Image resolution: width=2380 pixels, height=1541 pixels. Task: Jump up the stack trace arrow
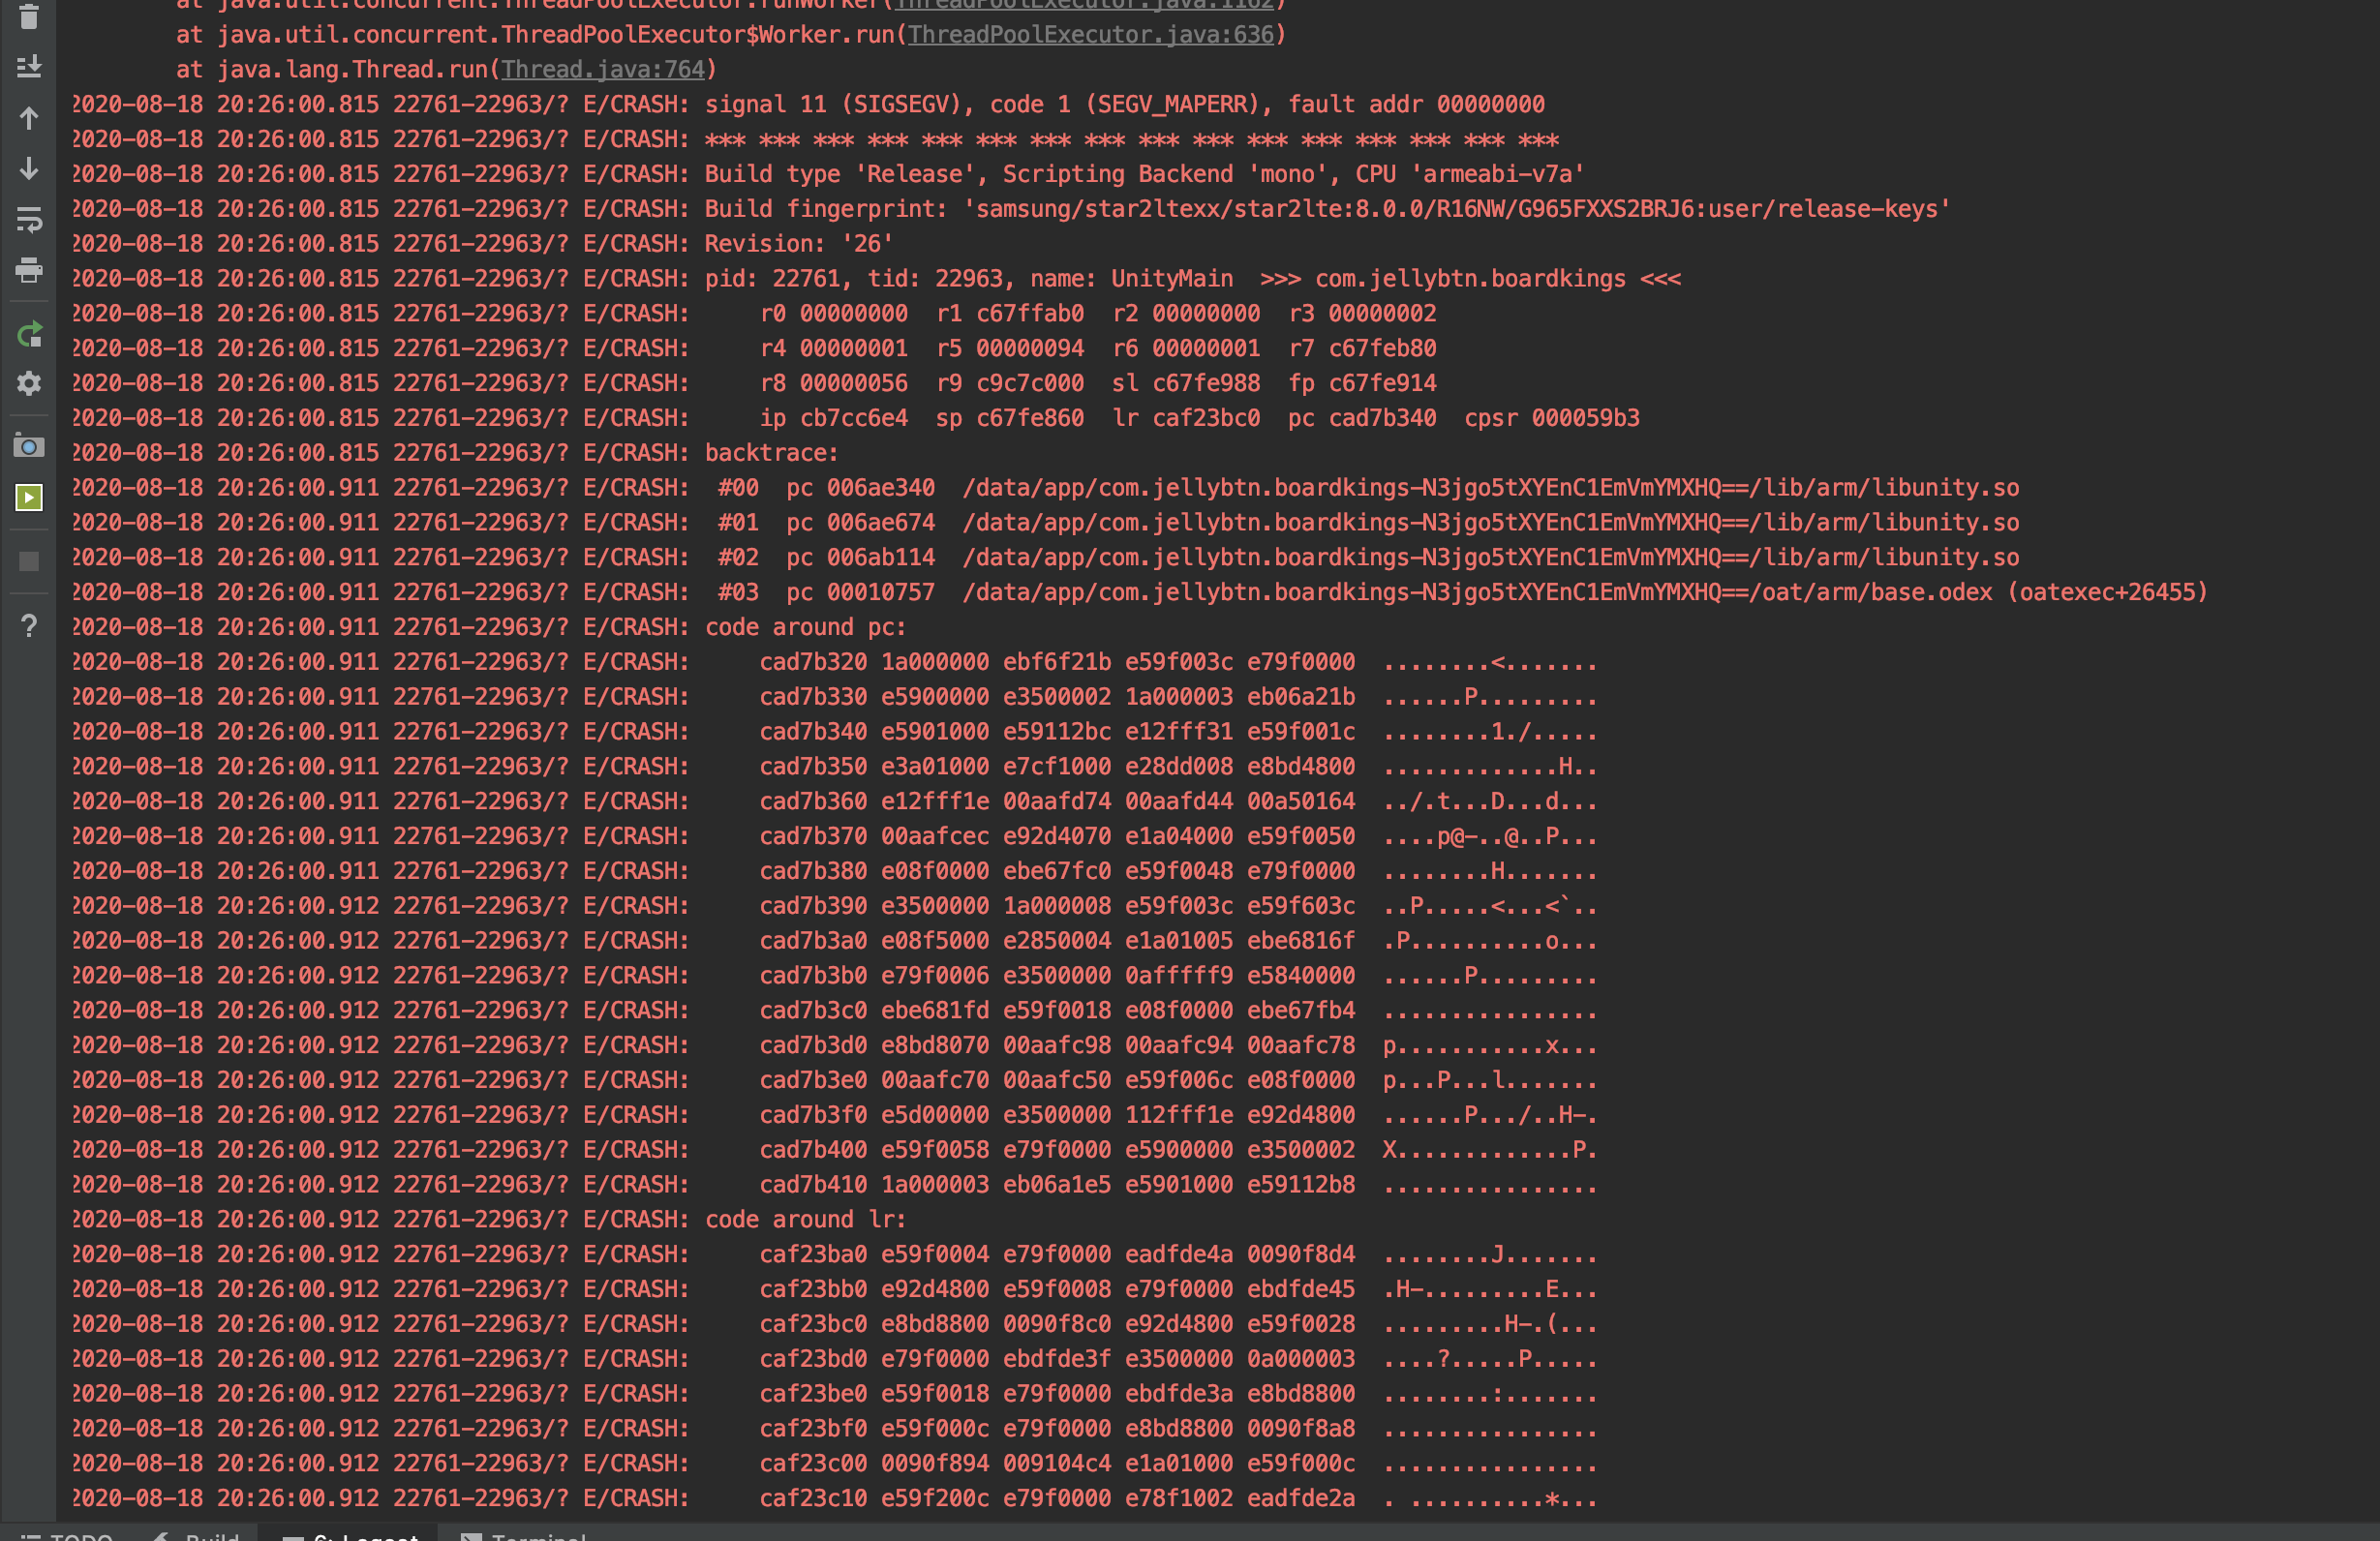point(29,118)
